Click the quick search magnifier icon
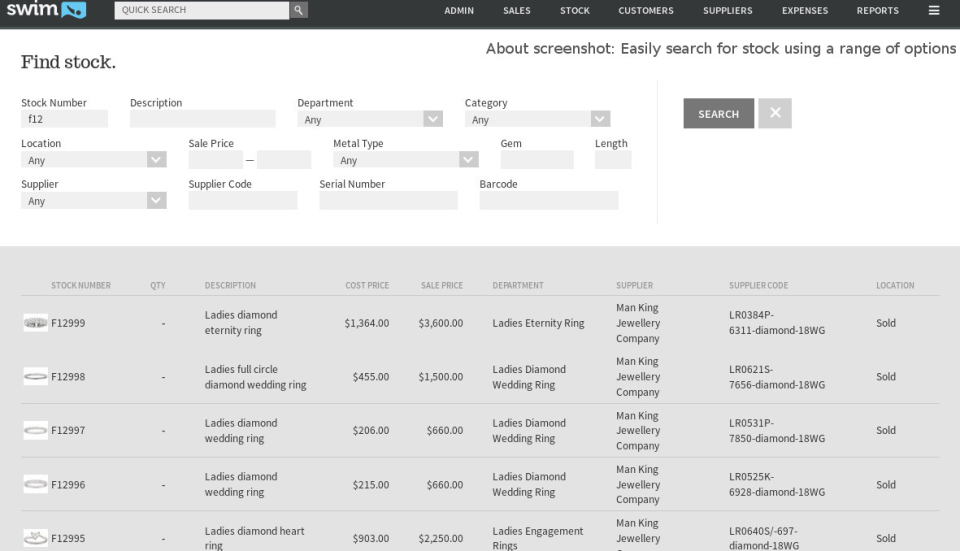Screen dimensions: 960x551 [x=298, y=10]
